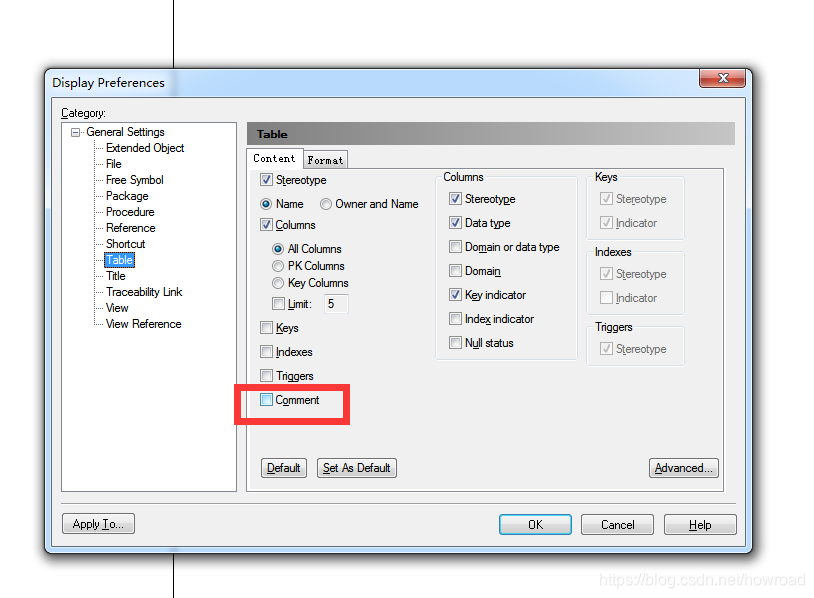
Task: Click the Default button
Action: click(283, 468)
